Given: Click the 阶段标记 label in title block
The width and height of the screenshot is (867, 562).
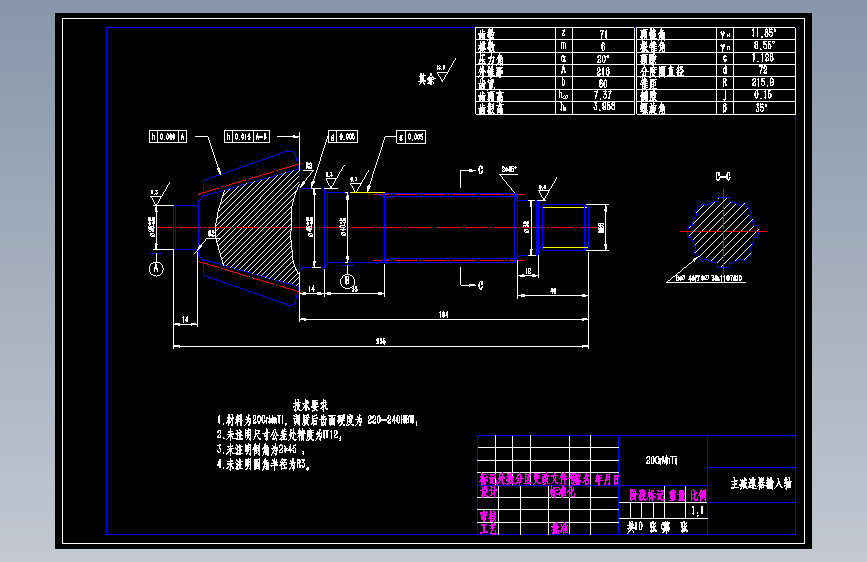Looking at the screenshot, I should tap(646, 495).
